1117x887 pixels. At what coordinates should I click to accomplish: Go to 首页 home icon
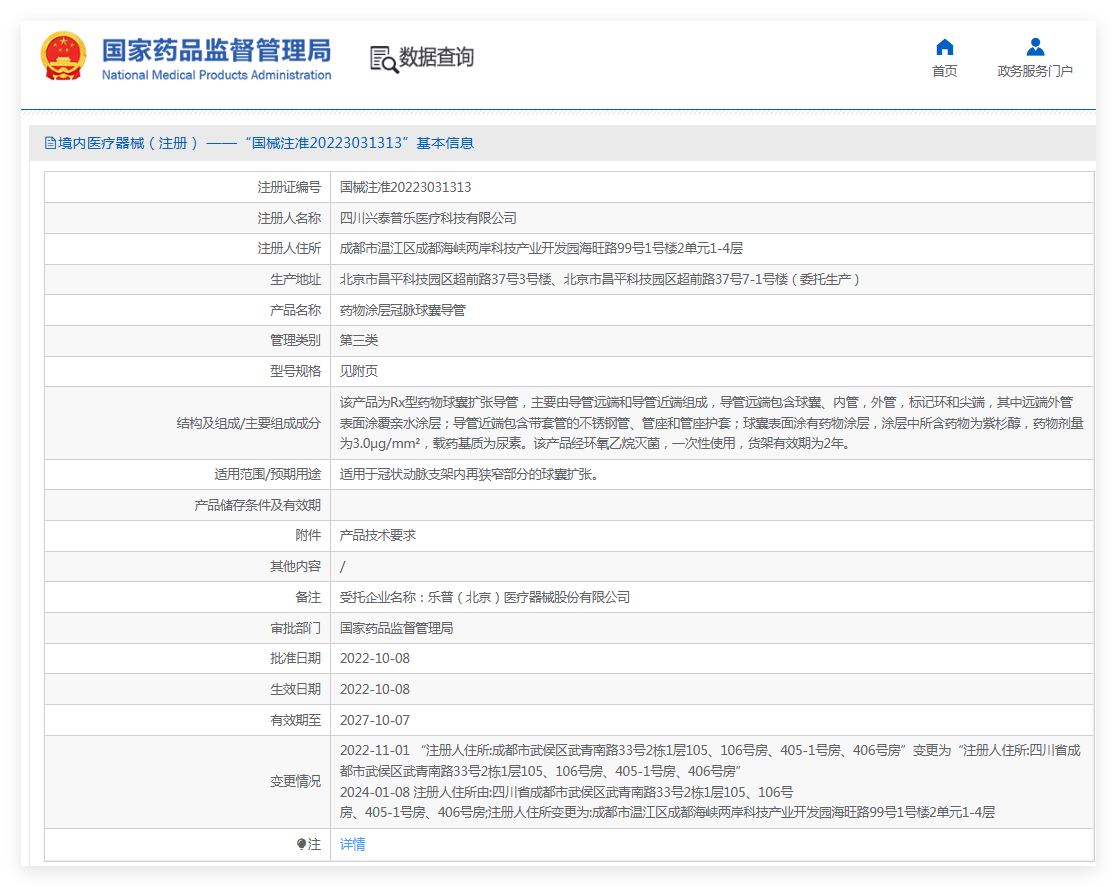pos(945,47)
